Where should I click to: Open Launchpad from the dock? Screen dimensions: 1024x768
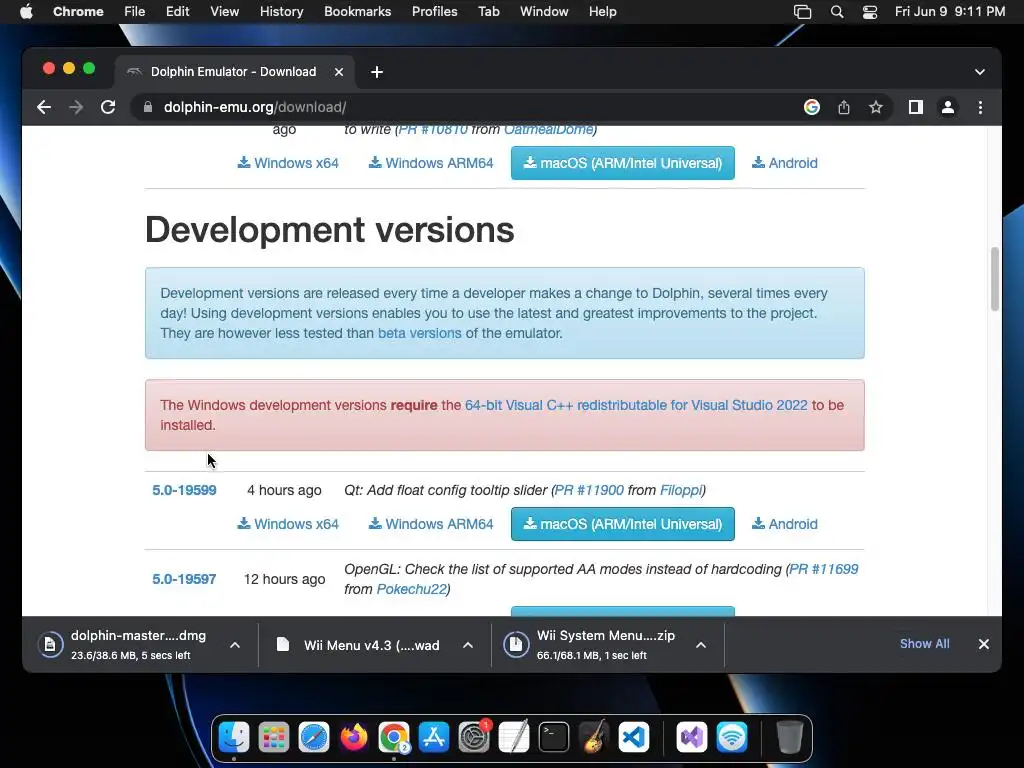(274, 737)
